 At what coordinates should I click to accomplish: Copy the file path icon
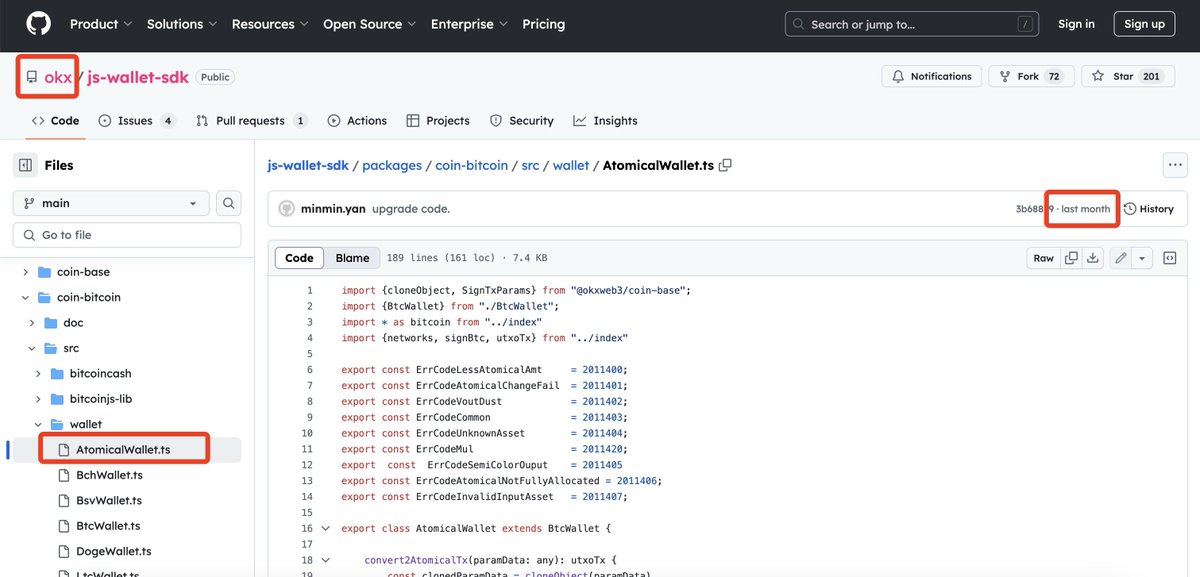click(726, 165)
